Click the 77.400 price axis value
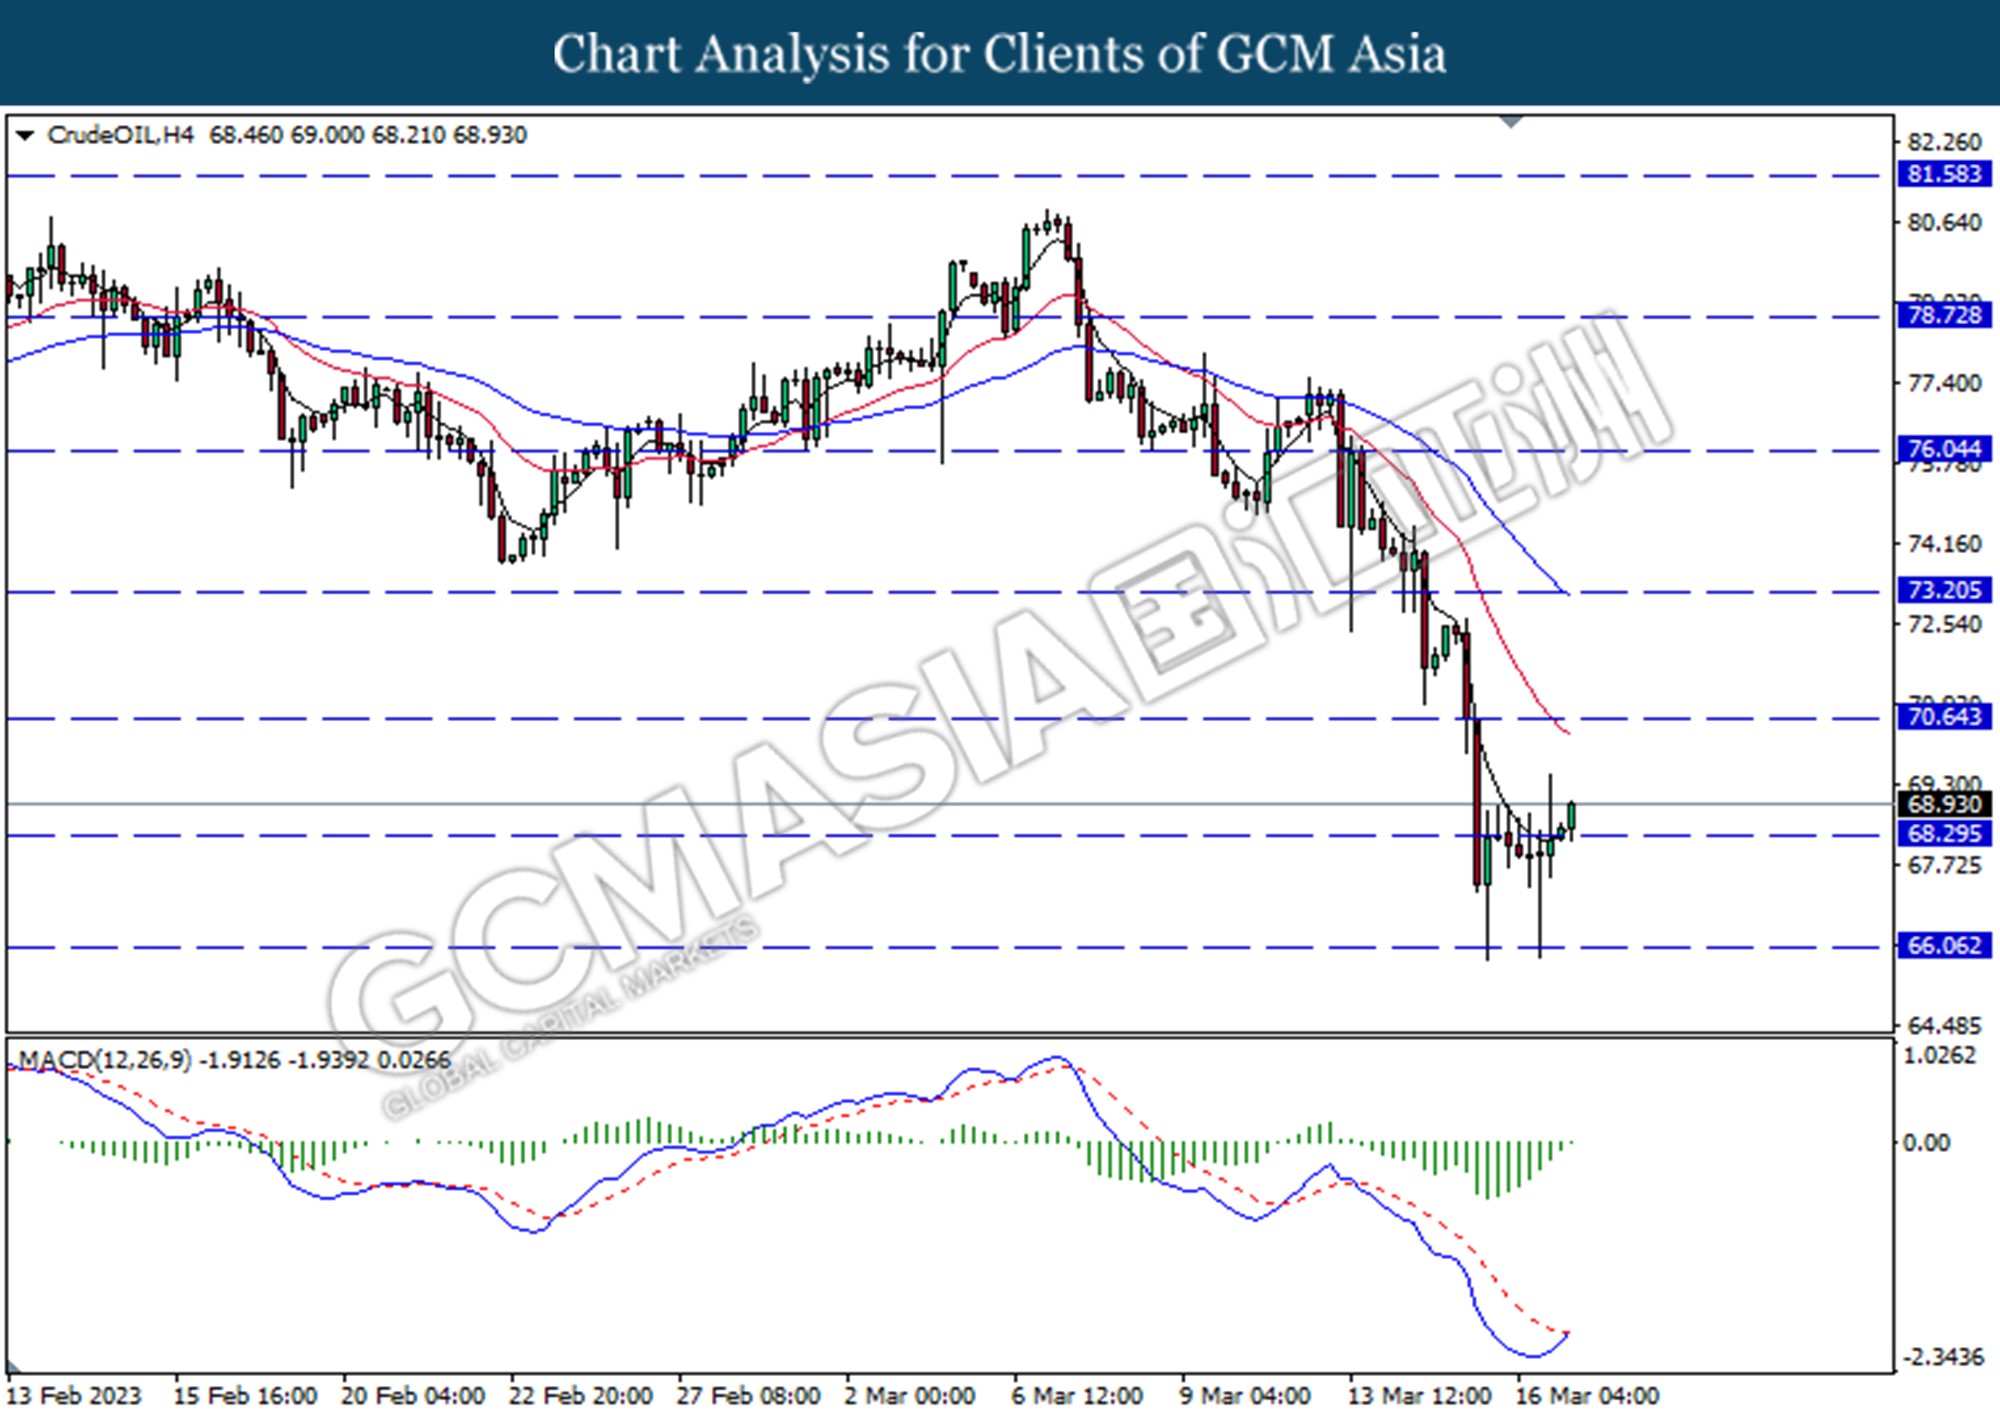Image resolution: width=2000 pixels, height=1428 pixels. pos(1944,384)
